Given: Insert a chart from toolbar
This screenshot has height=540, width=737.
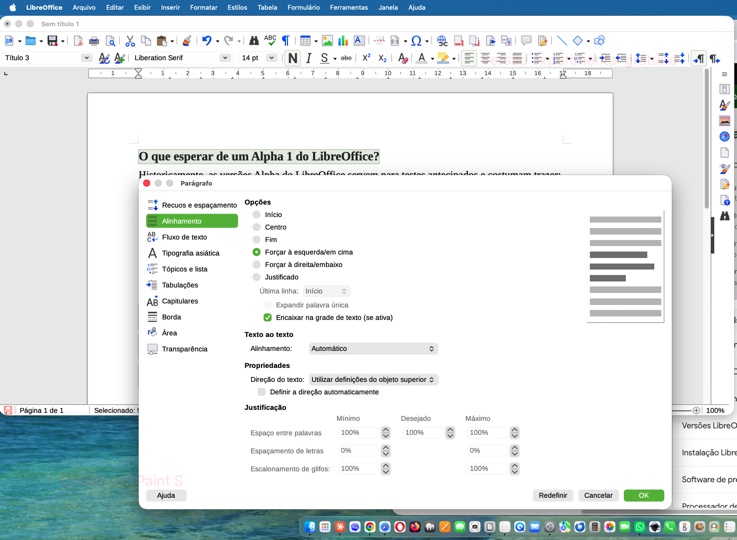Looking at the screenshot, I should [x=343, y=41].
